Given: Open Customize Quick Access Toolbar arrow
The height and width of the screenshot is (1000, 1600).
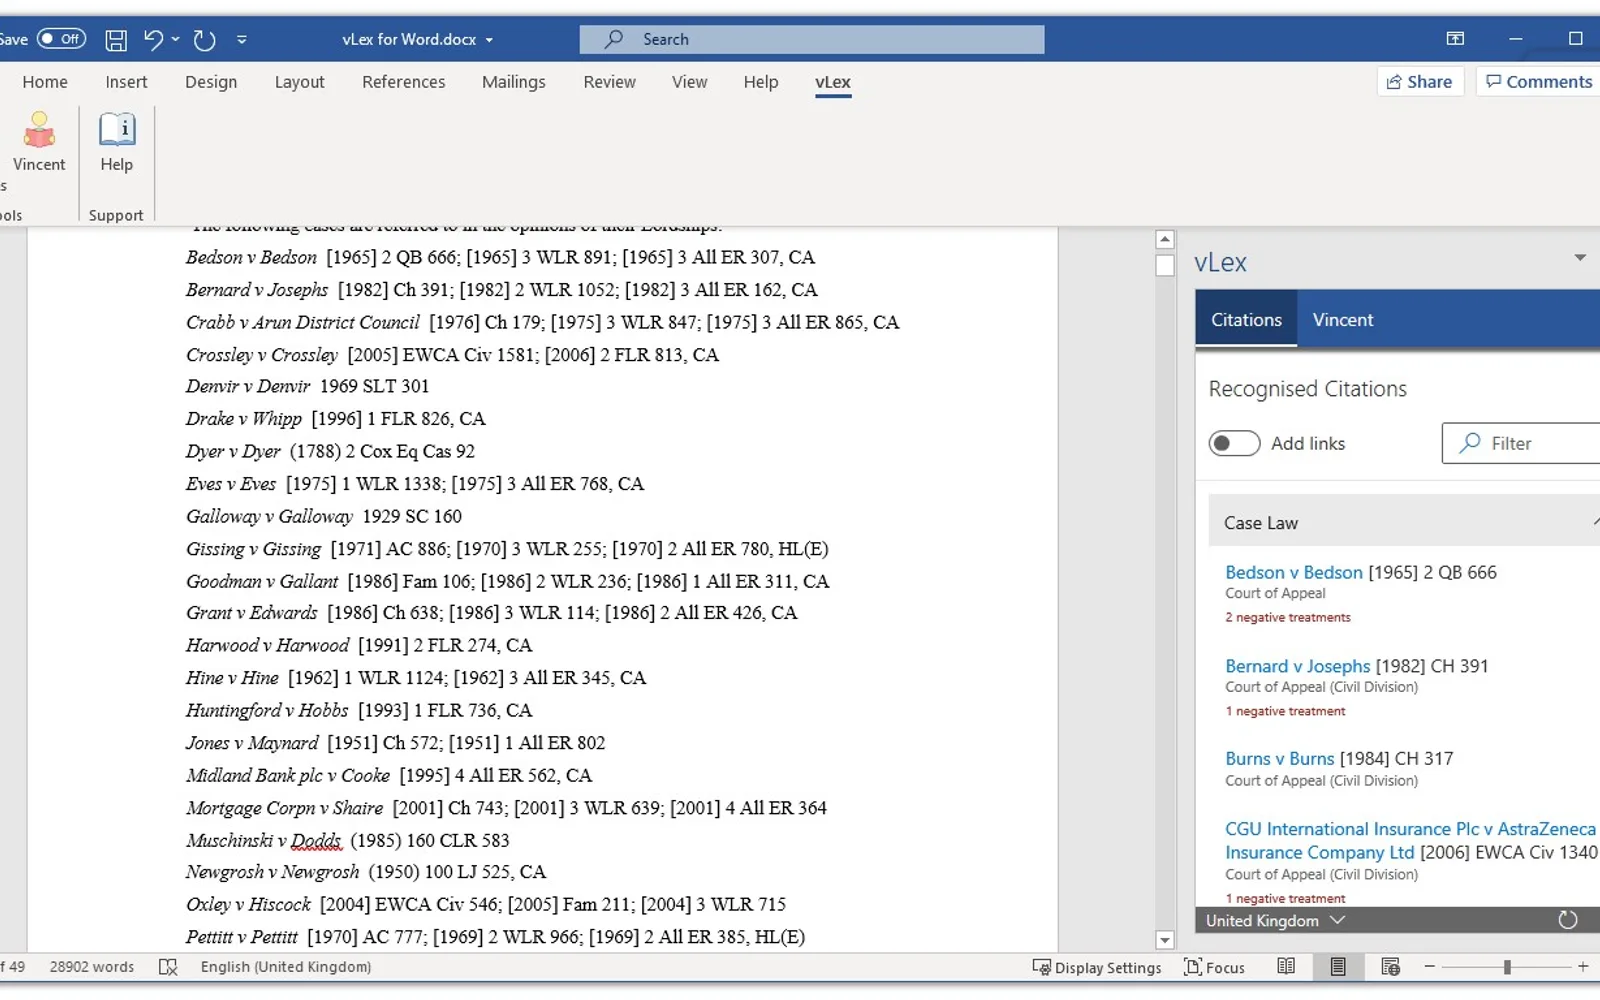Looking at the screenshot, I should tap(242, 40).
